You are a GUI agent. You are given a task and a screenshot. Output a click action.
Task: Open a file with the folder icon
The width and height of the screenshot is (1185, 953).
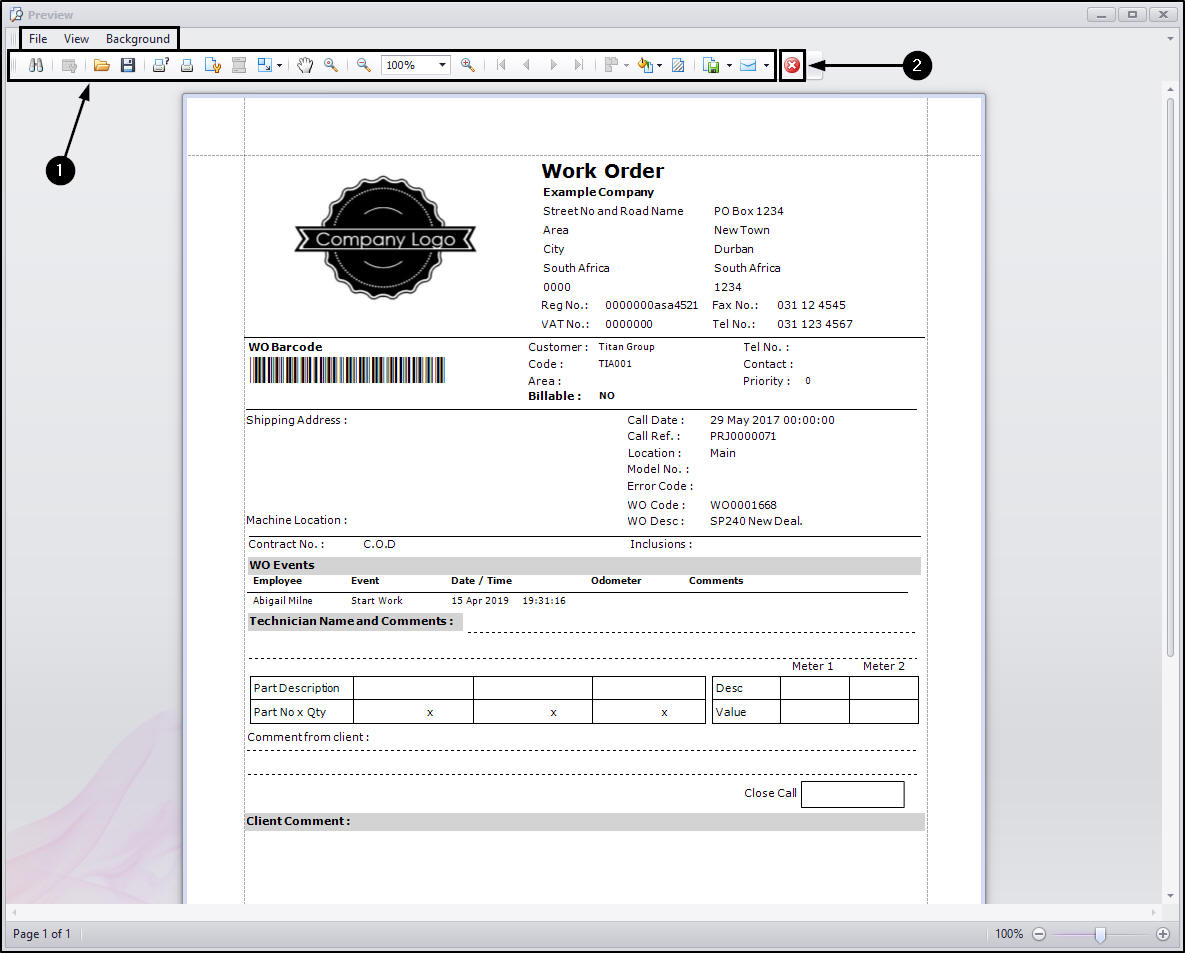(101, 65)
